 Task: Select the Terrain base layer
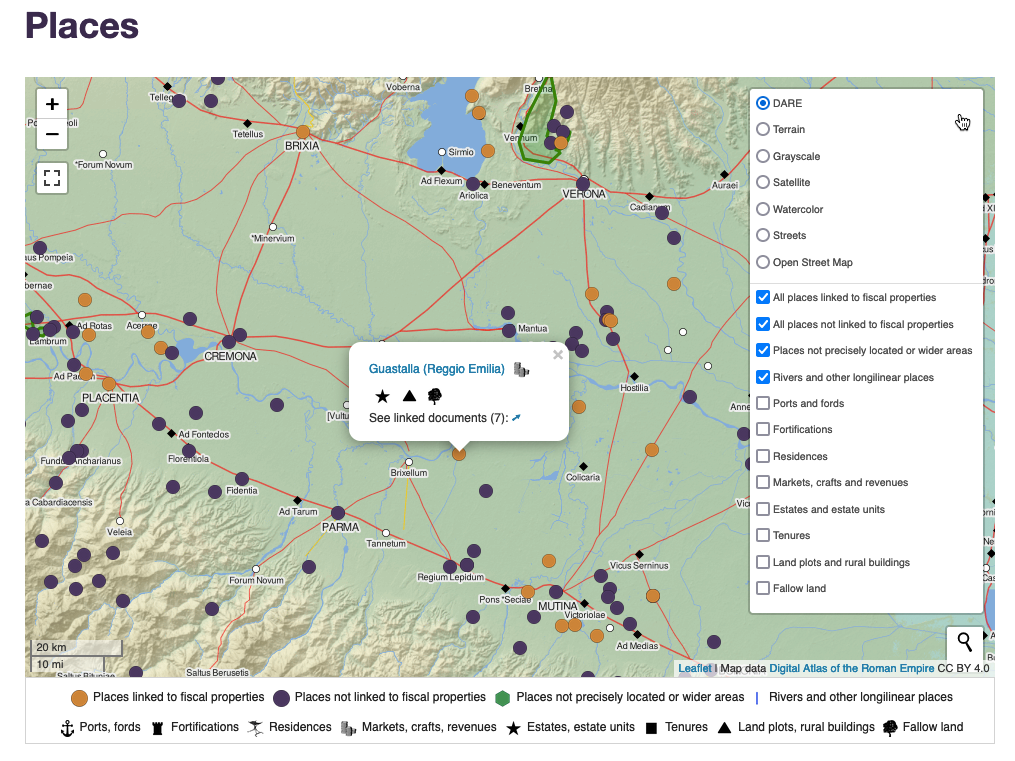coord(763,129)
